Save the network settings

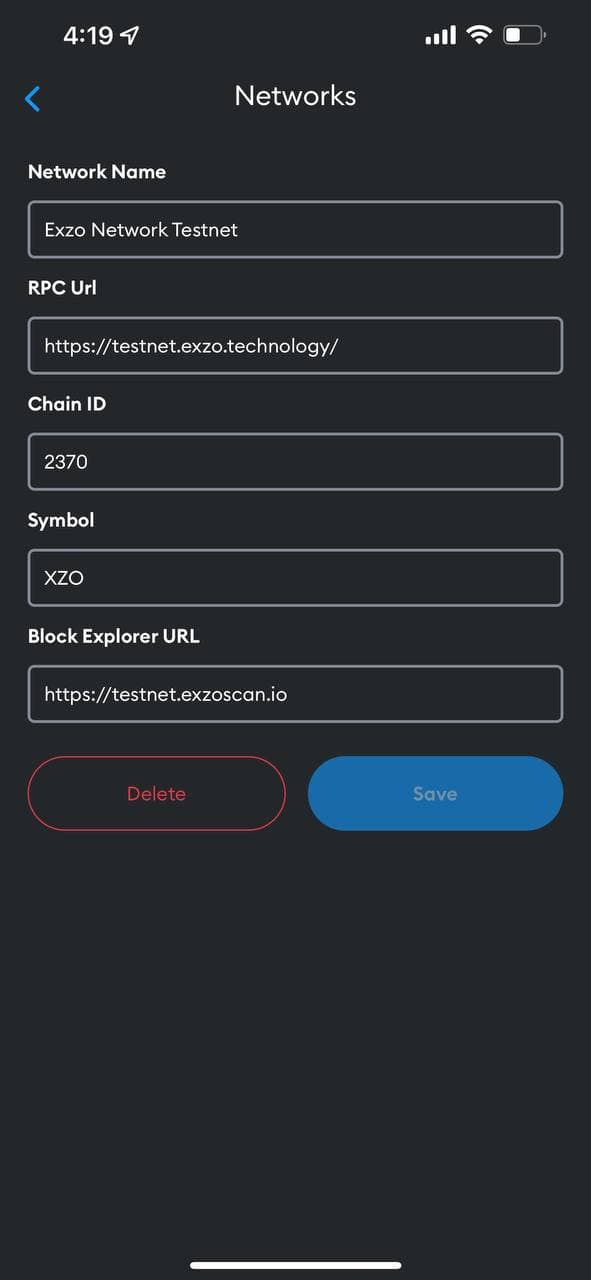click(x=435, y=793)
